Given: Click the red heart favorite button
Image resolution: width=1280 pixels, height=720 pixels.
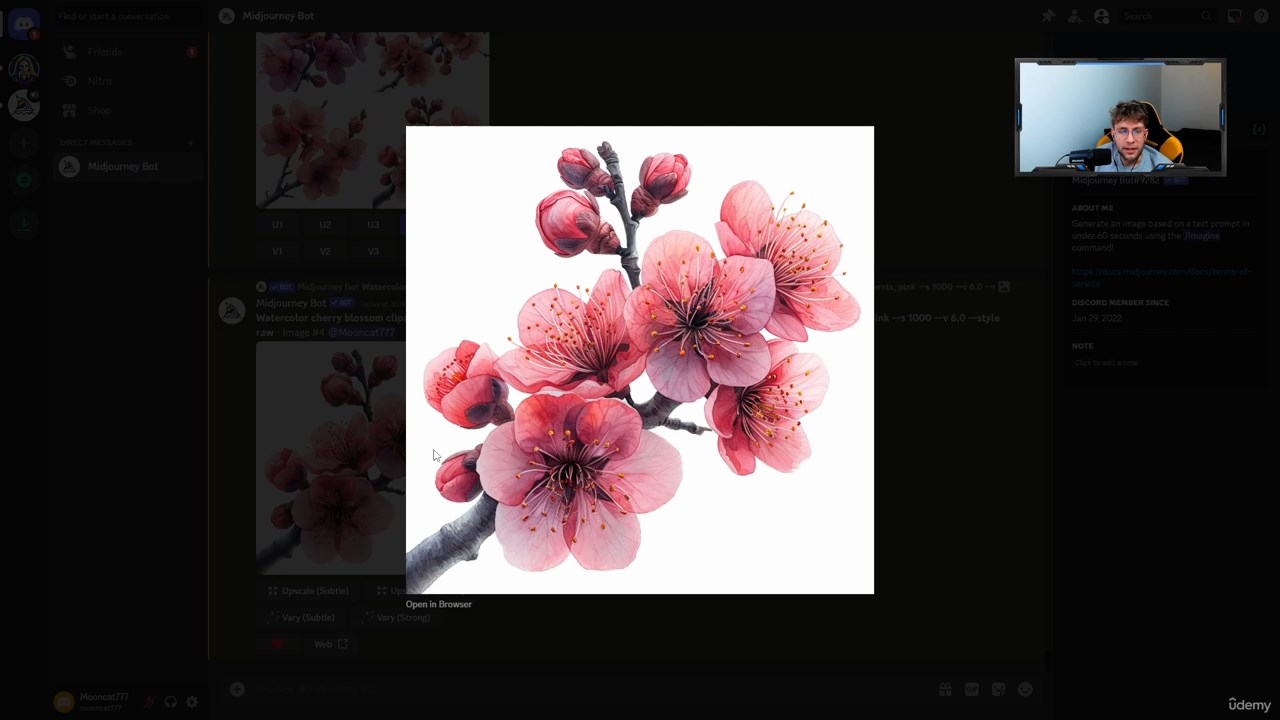Looking at the screenshot, I should 278,644.
